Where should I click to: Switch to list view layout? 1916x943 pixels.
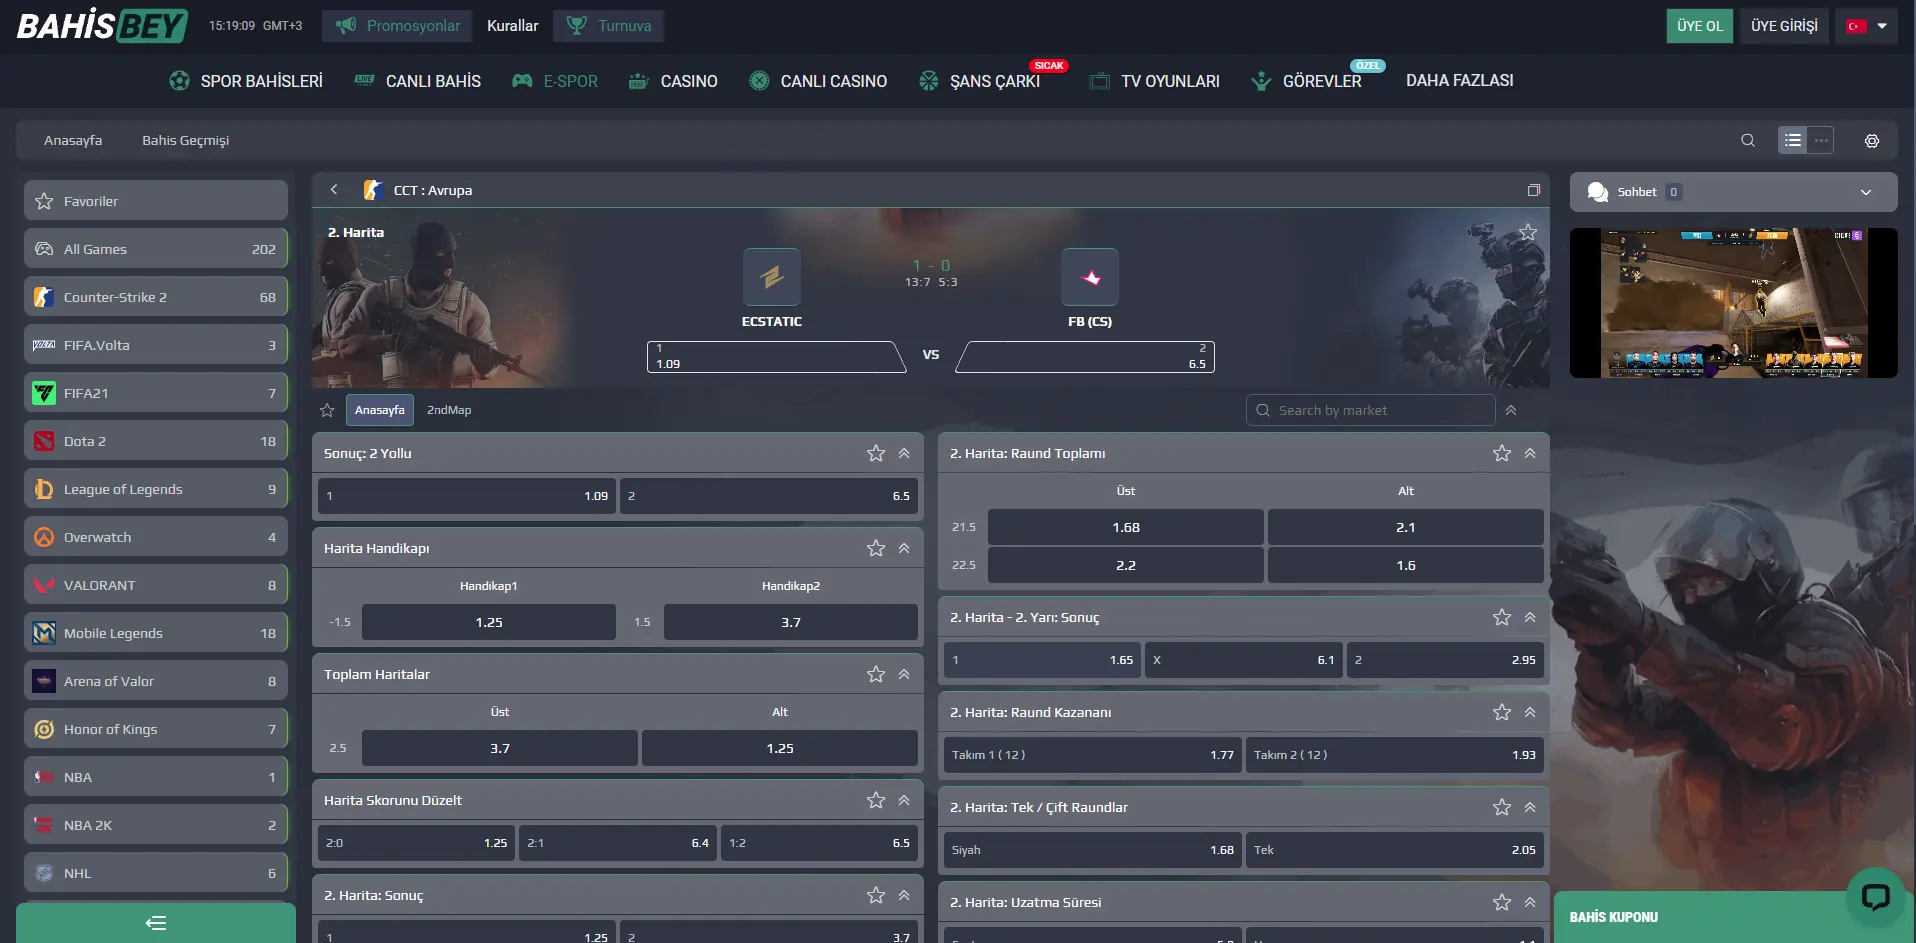click(1793, 141)
